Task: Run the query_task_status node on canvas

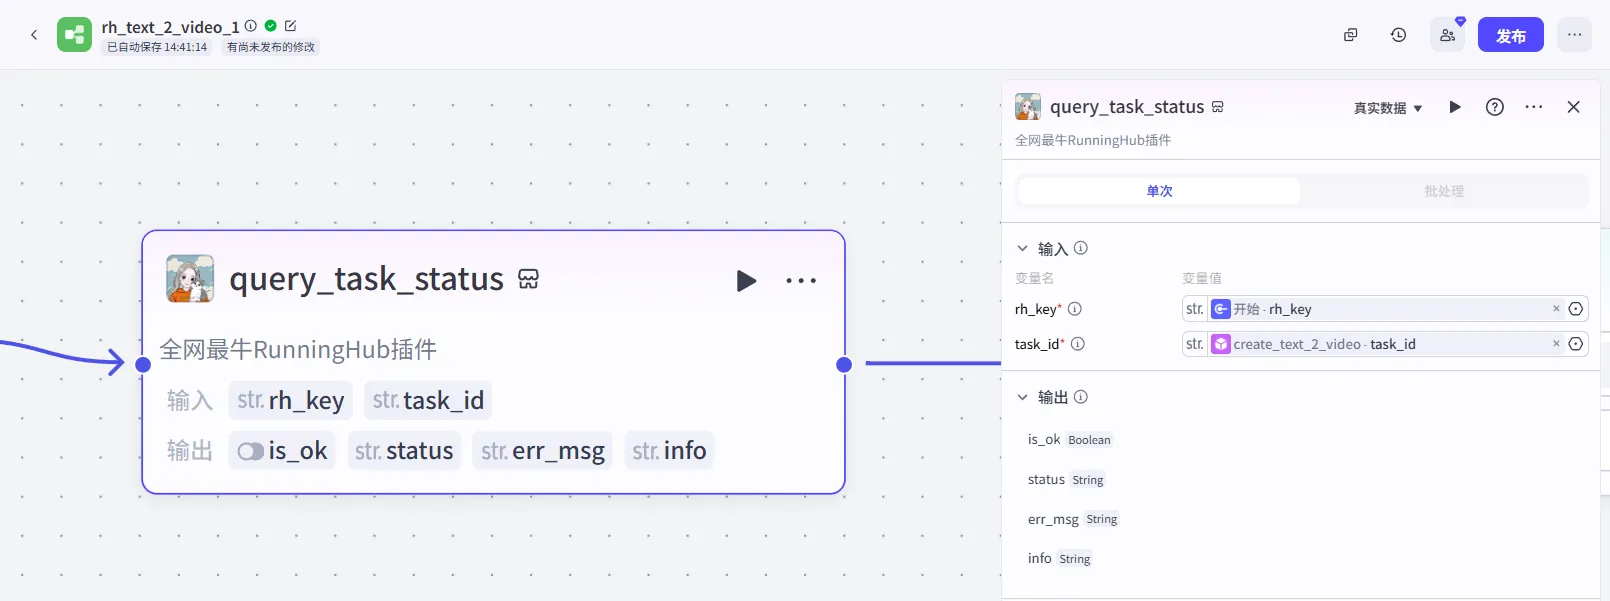Action: [x=746, y=281]
